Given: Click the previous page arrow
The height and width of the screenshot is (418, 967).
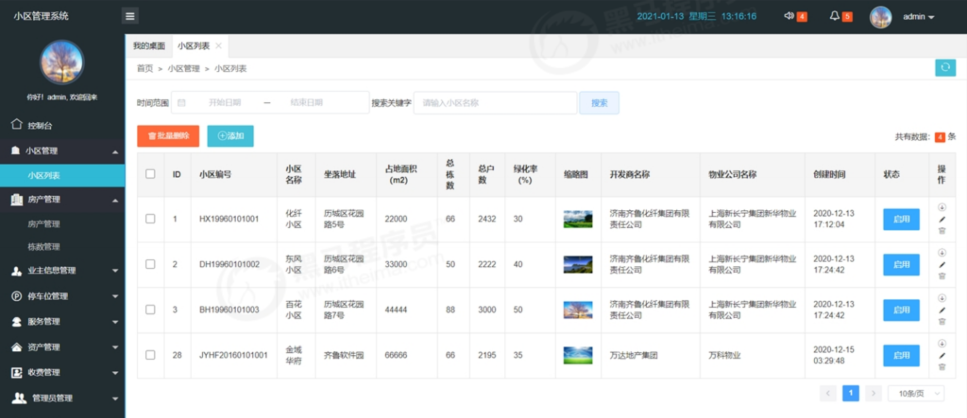Looking at the screenshot, I should [828, 393].
